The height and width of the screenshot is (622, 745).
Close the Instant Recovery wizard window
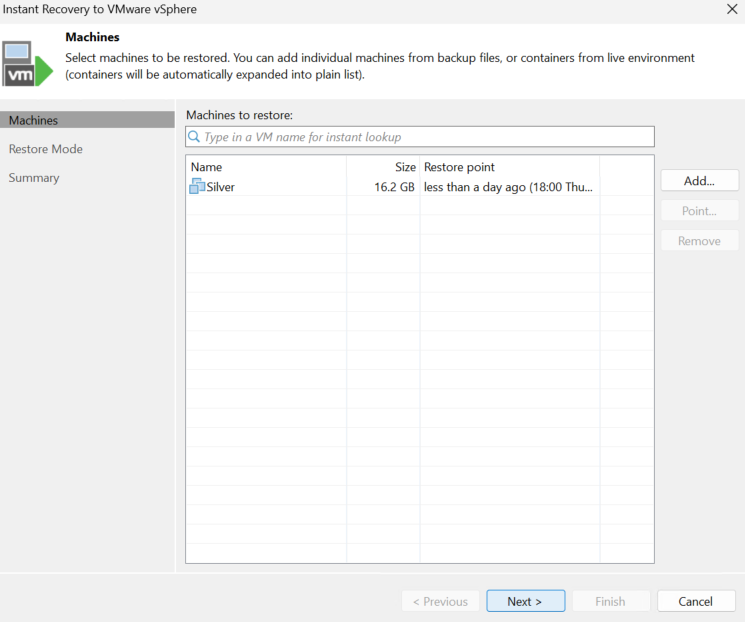pos(732,9)
